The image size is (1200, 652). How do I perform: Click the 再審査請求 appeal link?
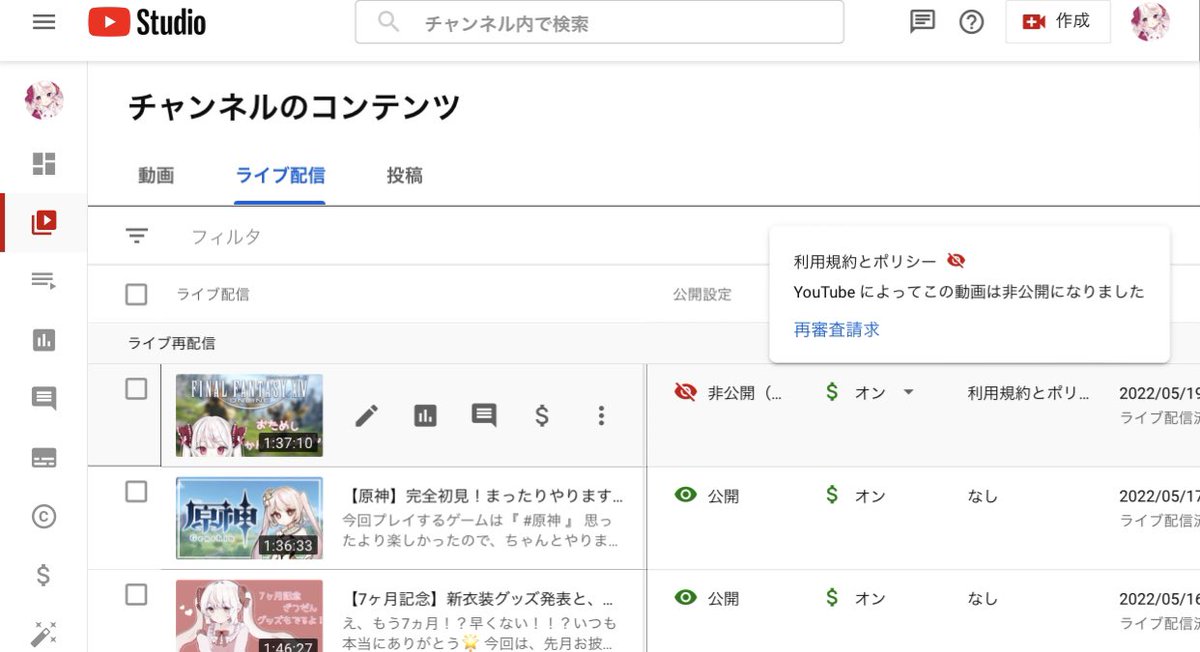click(x=837, y=330)
